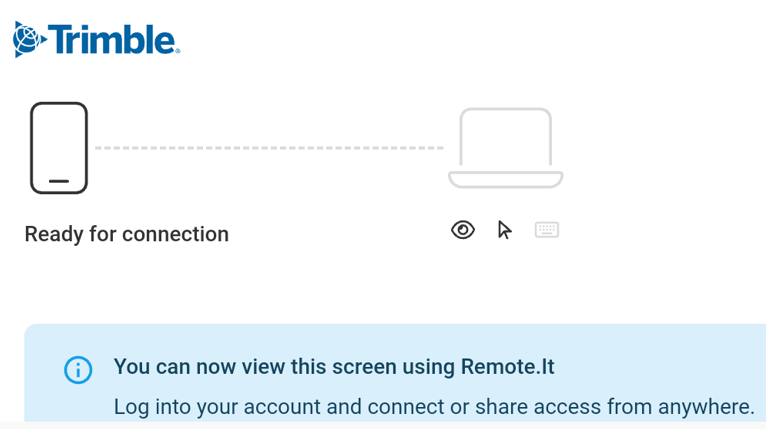Toggle the mouse pointer control icon

tap(505, 231)
